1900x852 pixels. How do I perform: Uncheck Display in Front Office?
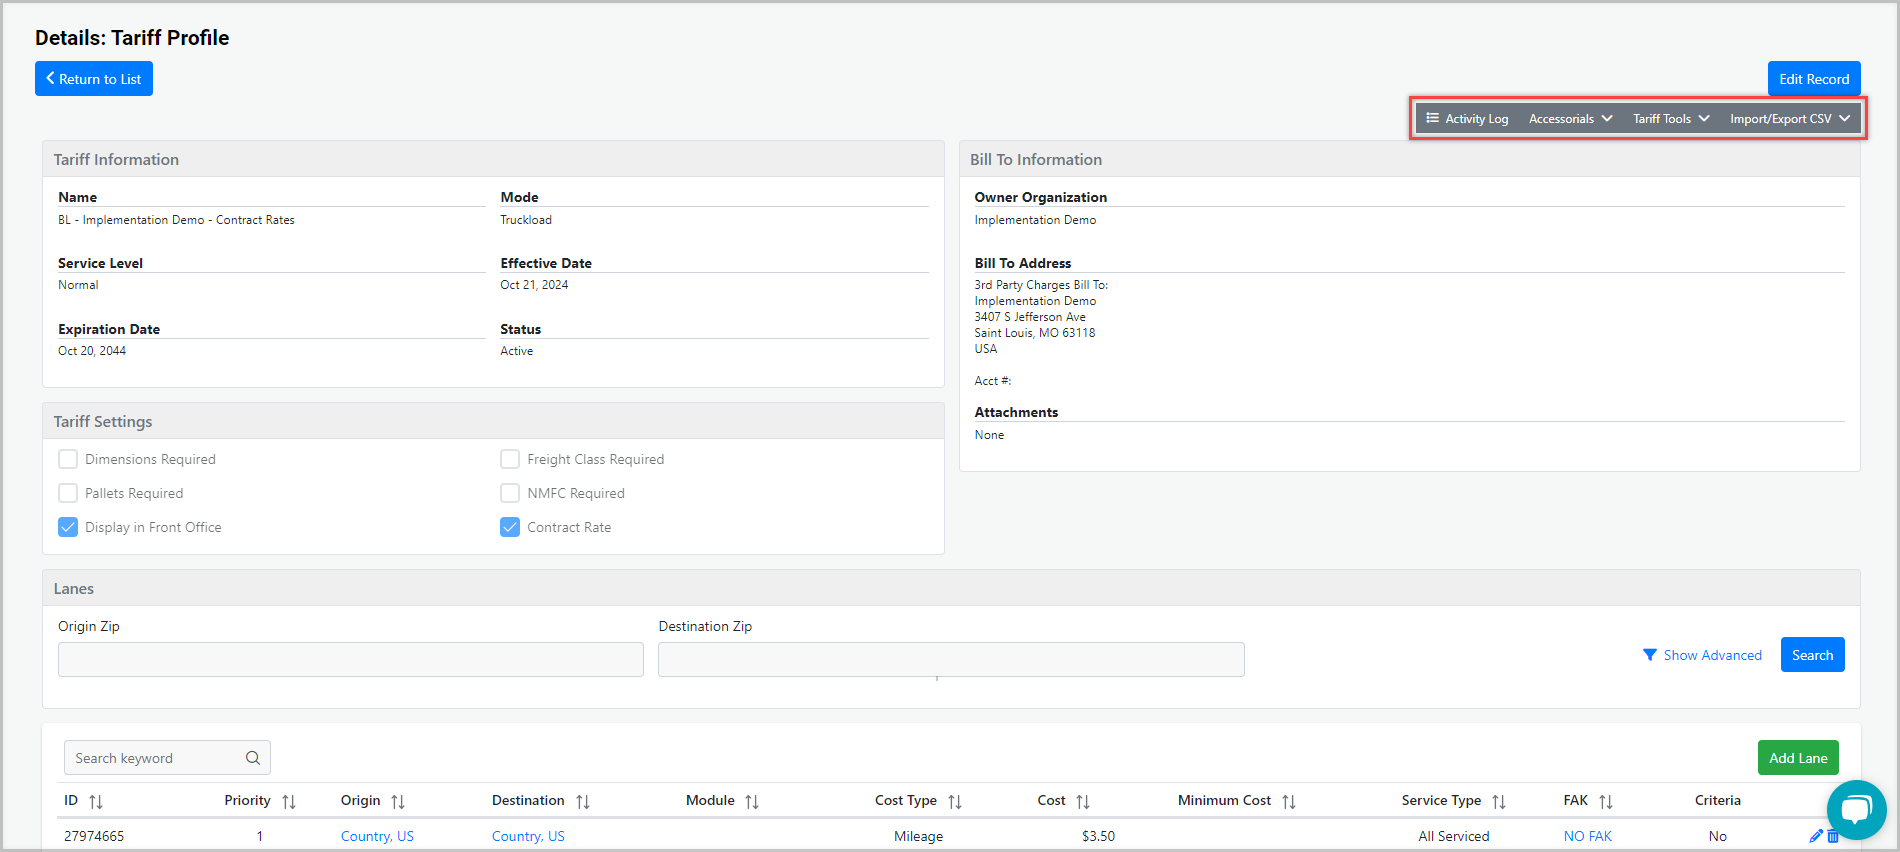[68, 527]
